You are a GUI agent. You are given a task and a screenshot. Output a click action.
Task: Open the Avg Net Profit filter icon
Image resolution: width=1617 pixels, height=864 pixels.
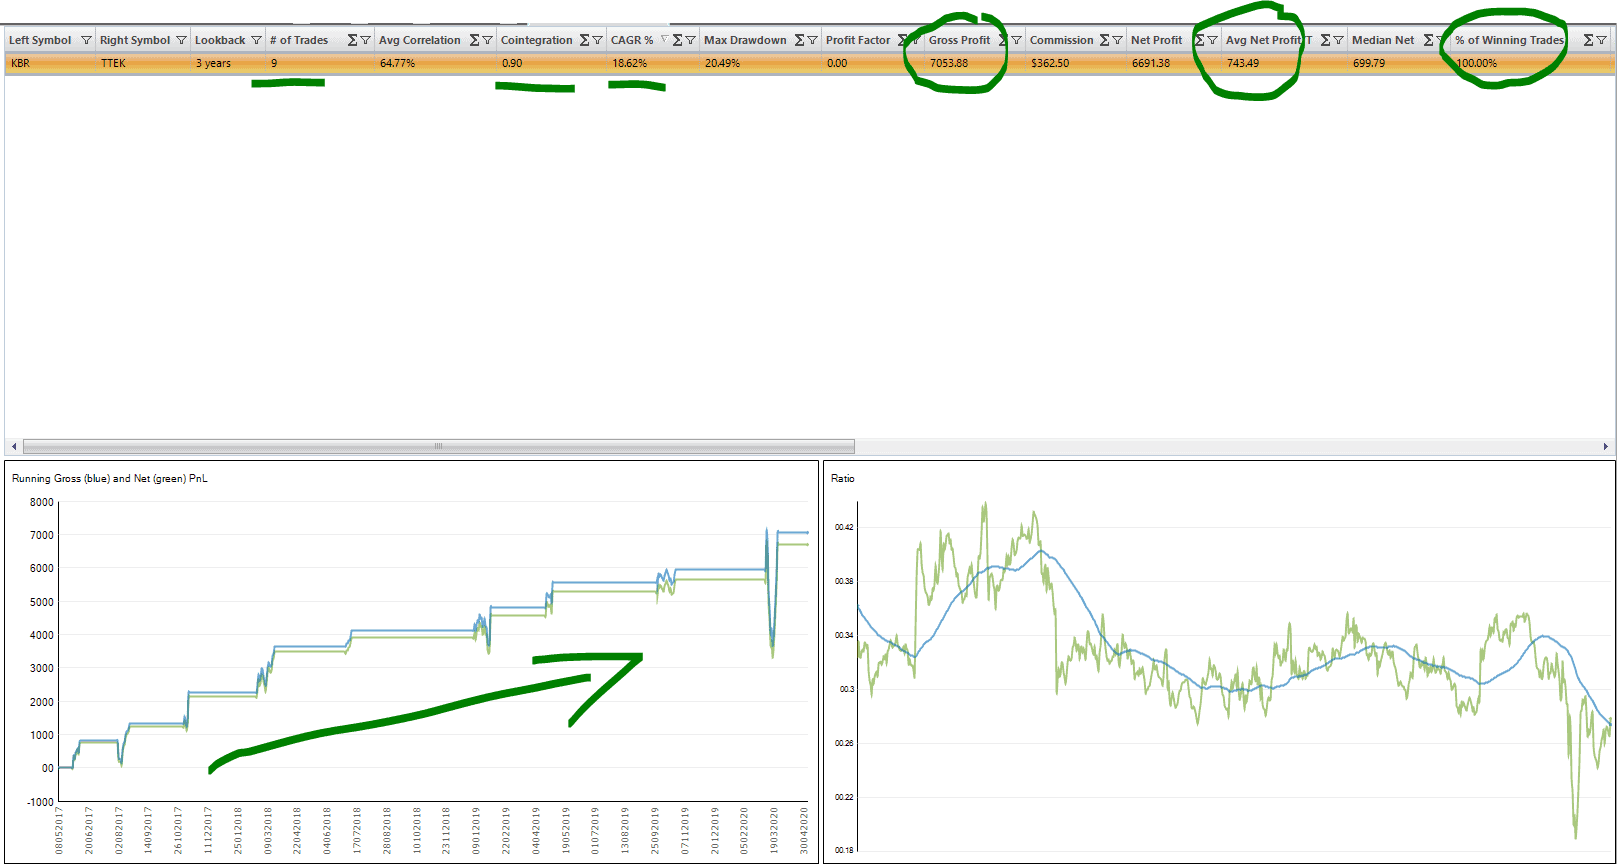click(1338, 40)
